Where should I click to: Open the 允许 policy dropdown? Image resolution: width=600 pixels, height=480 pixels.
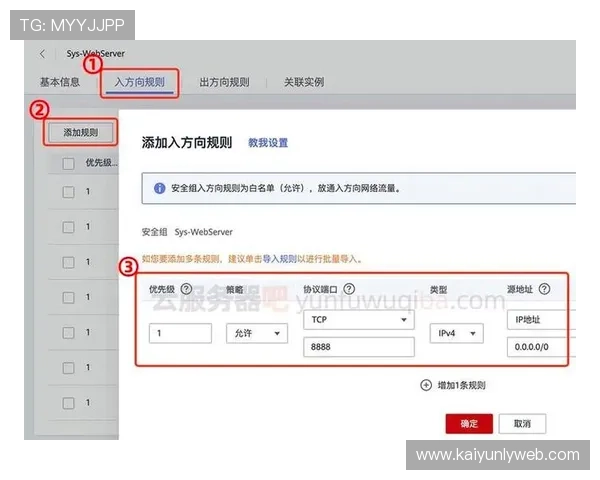pyautogui.click(x=257, y=333)
